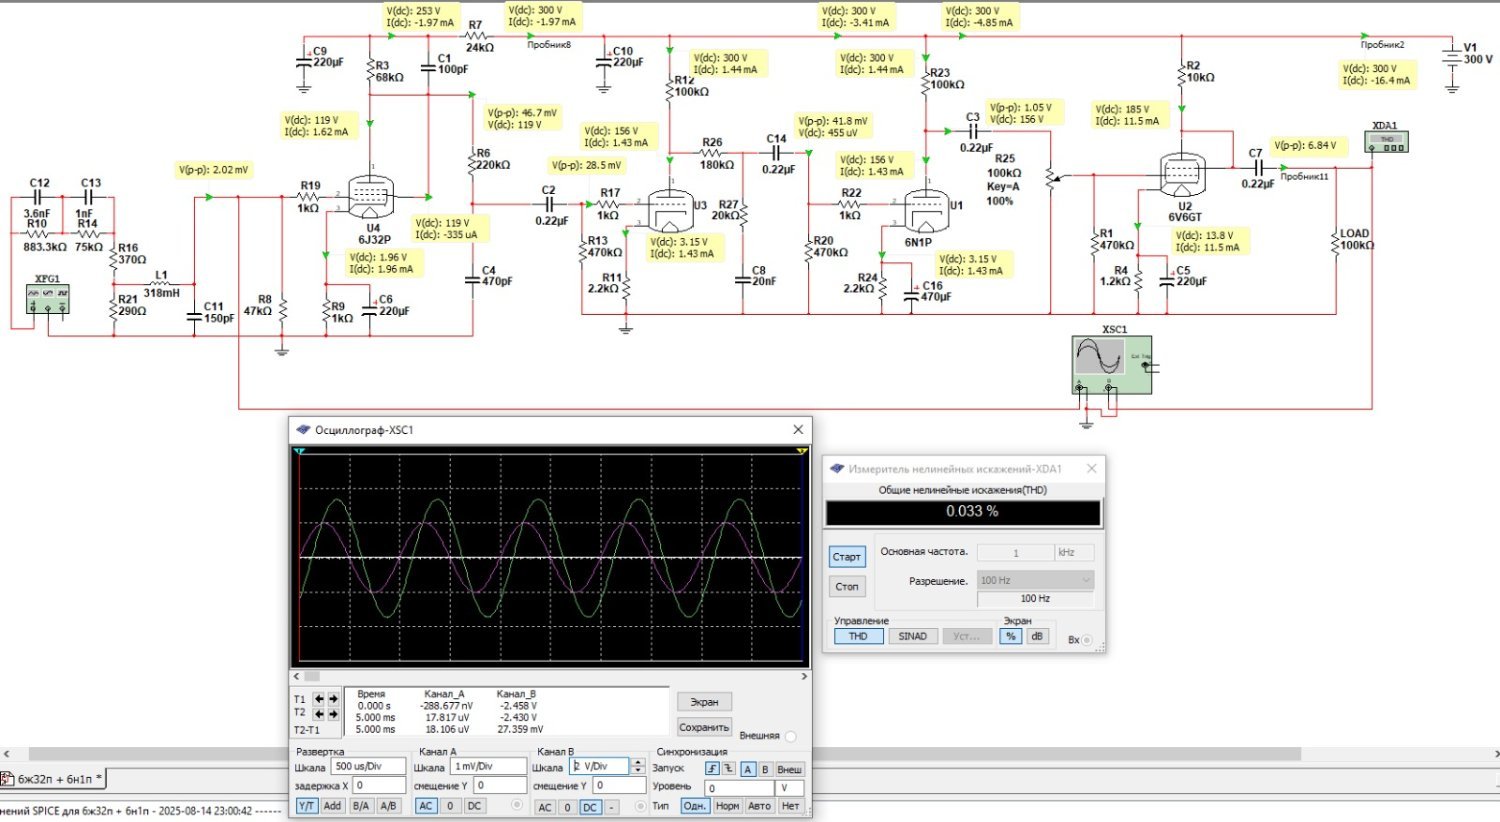The width and height of the screenshot is (1500, 822).
Task: Select the B/A timebase mode button
Action: coord(361,806)
